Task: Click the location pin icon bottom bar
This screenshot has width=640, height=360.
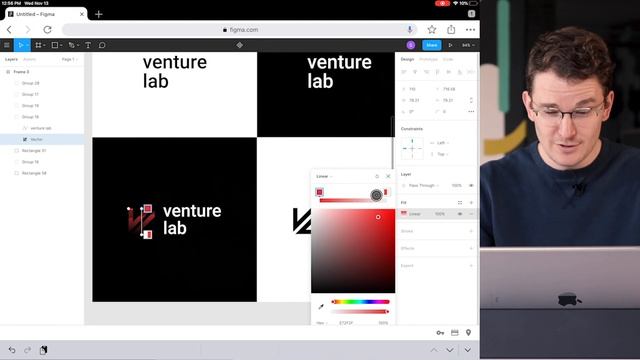Action: [468, 333]
